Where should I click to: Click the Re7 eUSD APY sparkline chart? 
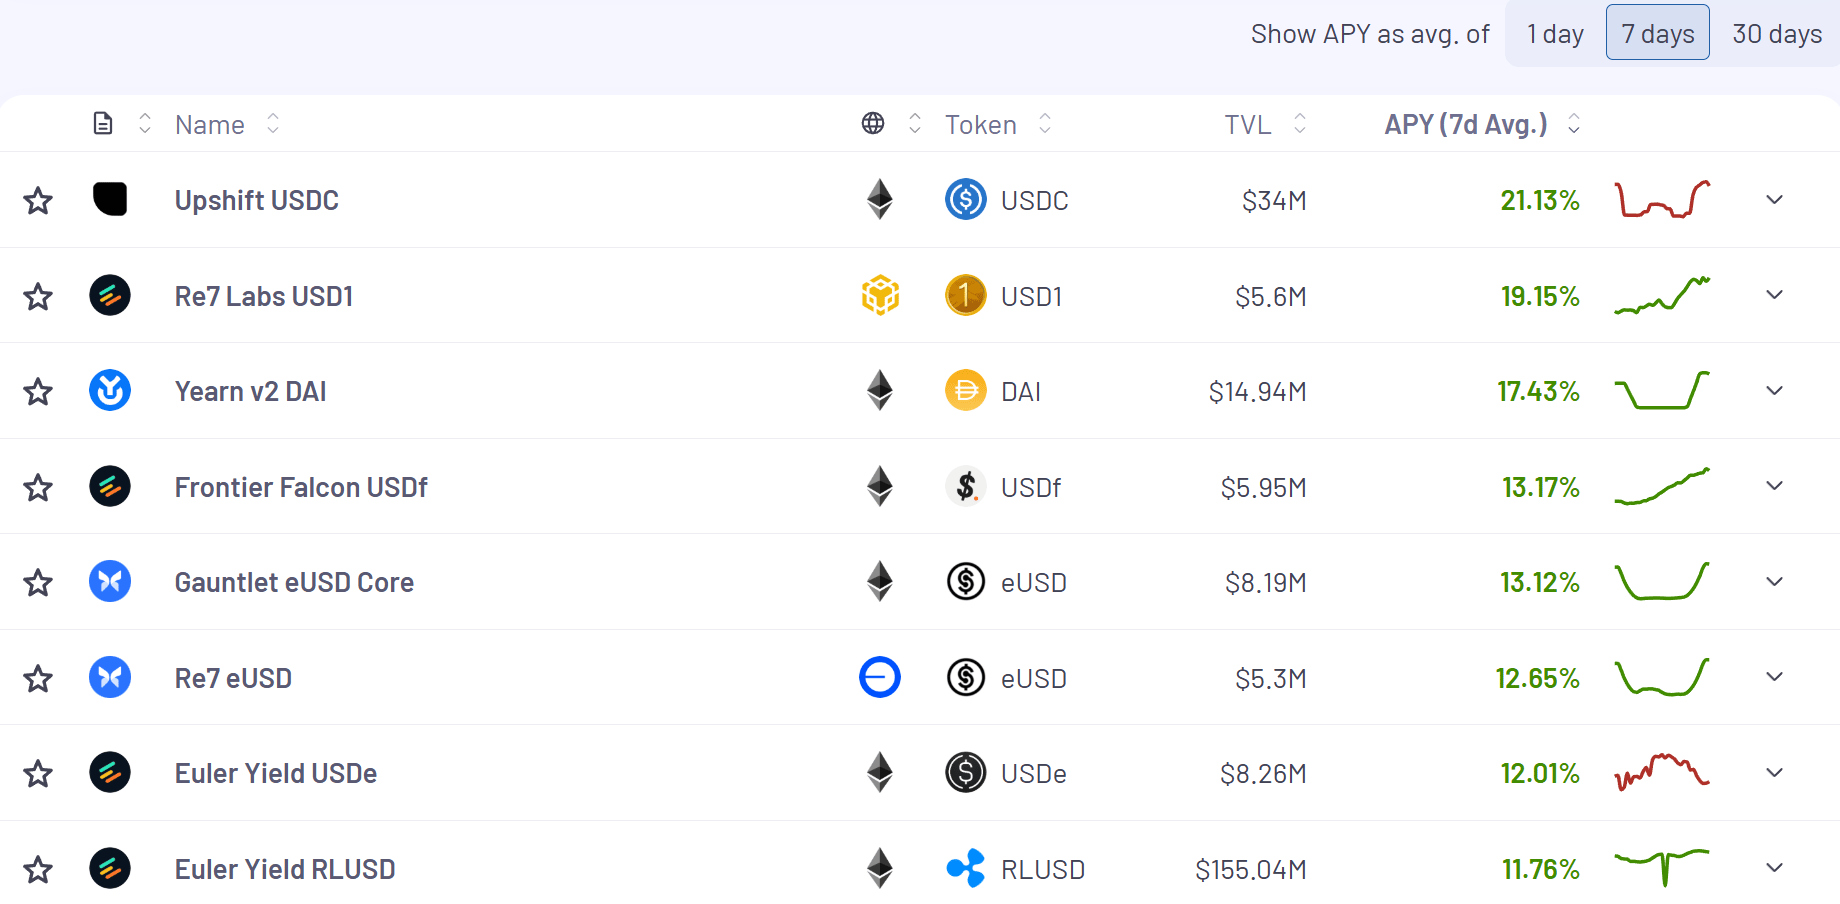point(1662,677)
